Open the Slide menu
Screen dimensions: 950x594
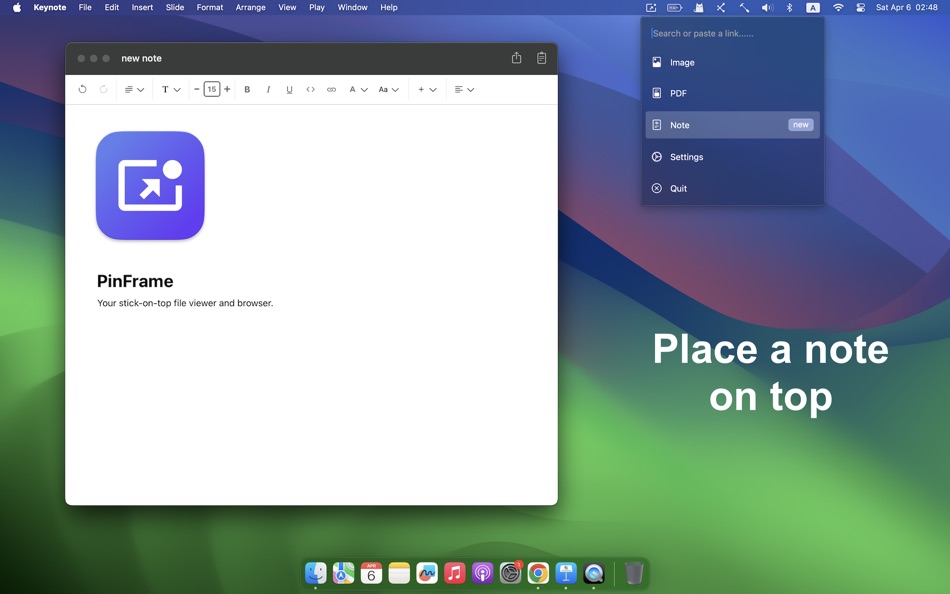[175, 7]
